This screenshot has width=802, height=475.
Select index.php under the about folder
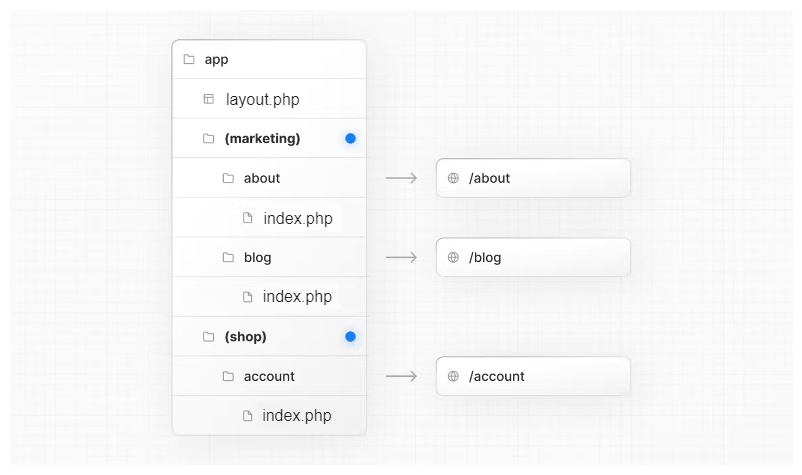297,218
